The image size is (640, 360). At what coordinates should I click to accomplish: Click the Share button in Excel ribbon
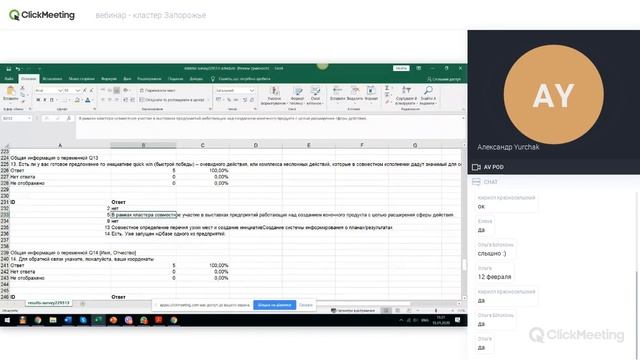click(444, 79)
